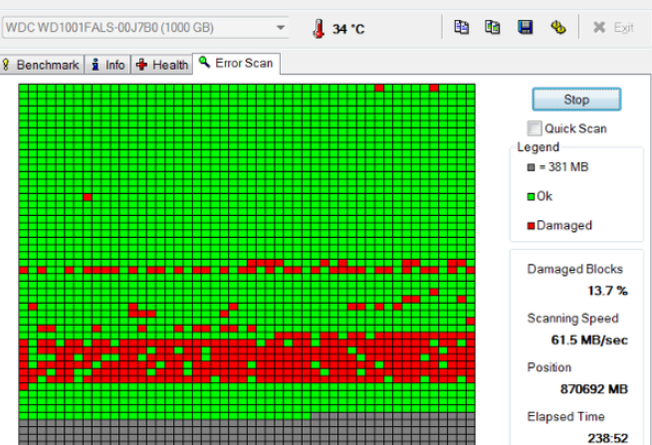Switch to the Benchmark tab
Image resolution: width=652 pixels, height=445 pixels.
(x=42, y=65)
